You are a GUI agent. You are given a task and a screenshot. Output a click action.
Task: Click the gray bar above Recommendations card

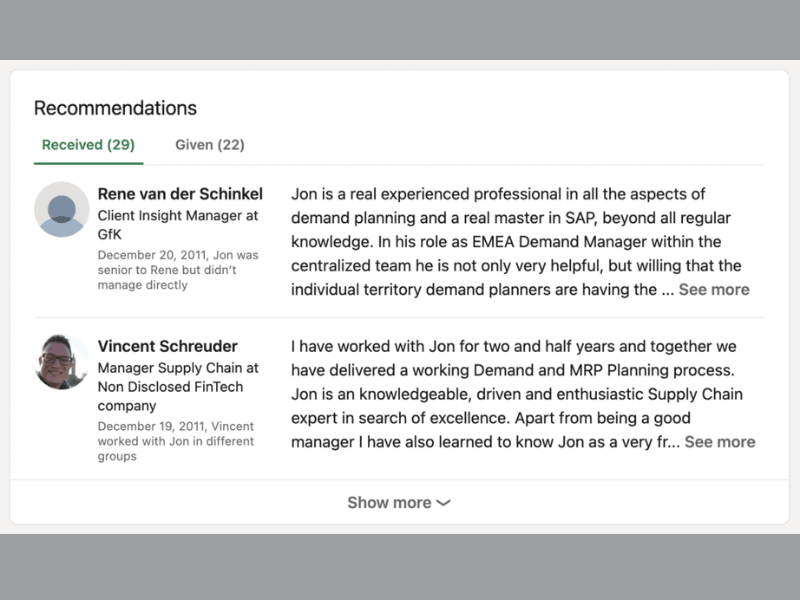(400, 30)
